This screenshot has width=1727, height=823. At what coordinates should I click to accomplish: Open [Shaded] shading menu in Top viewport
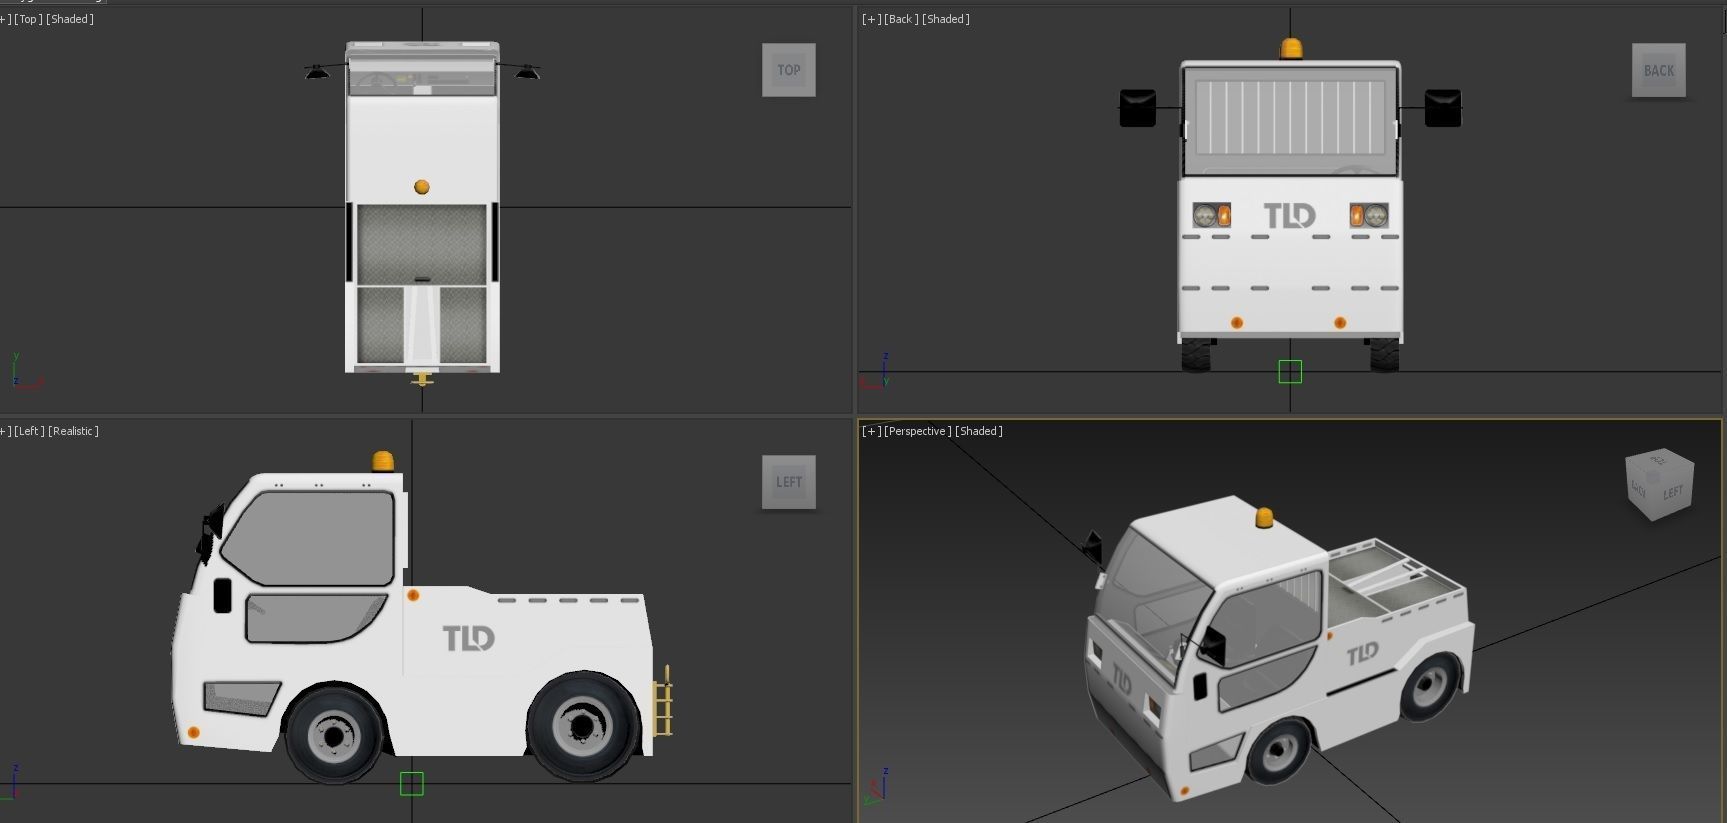[70, 19]
